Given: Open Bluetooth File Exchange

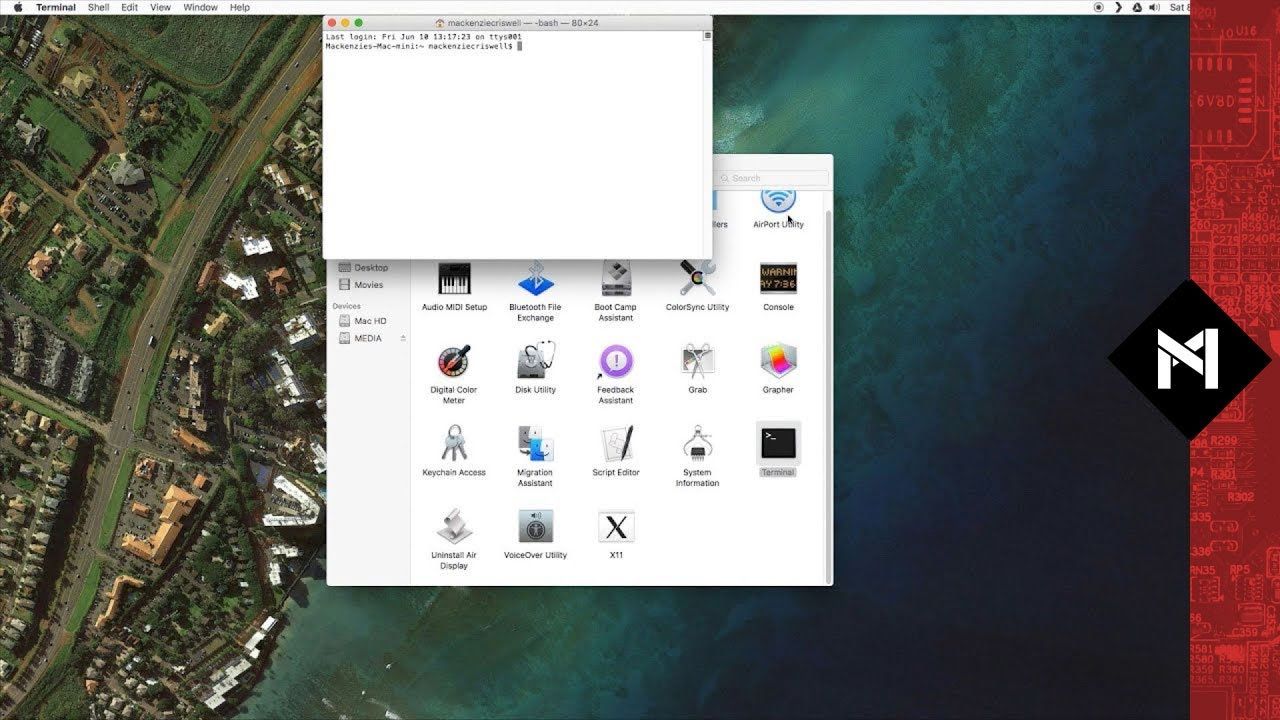Looking at the screenshot, I should coord(535,280).
